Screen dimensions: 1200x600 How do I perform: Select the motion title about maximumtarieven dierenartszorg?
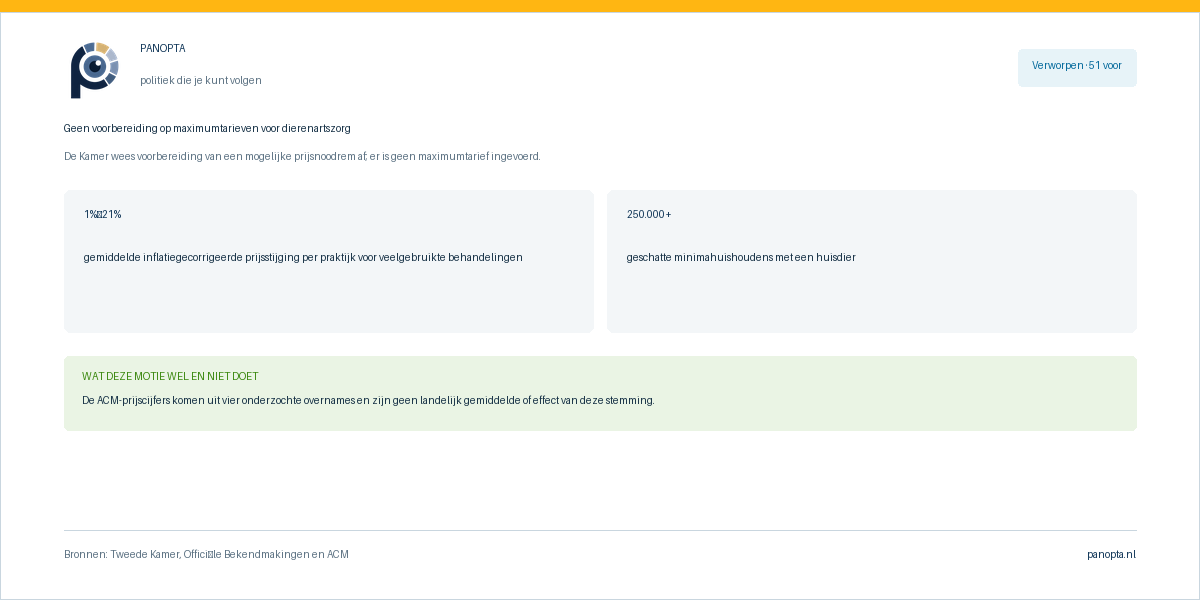[207, 128]
